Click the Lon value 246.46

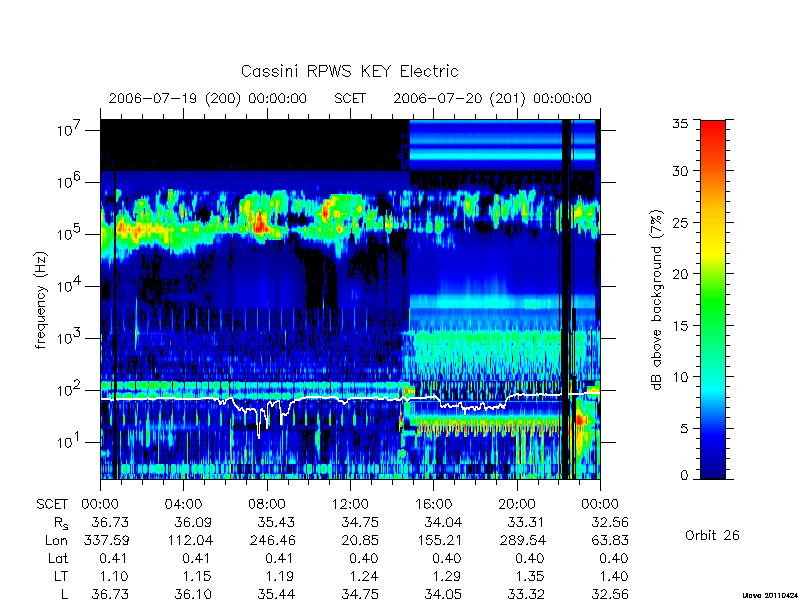click(x=272, y=540)
